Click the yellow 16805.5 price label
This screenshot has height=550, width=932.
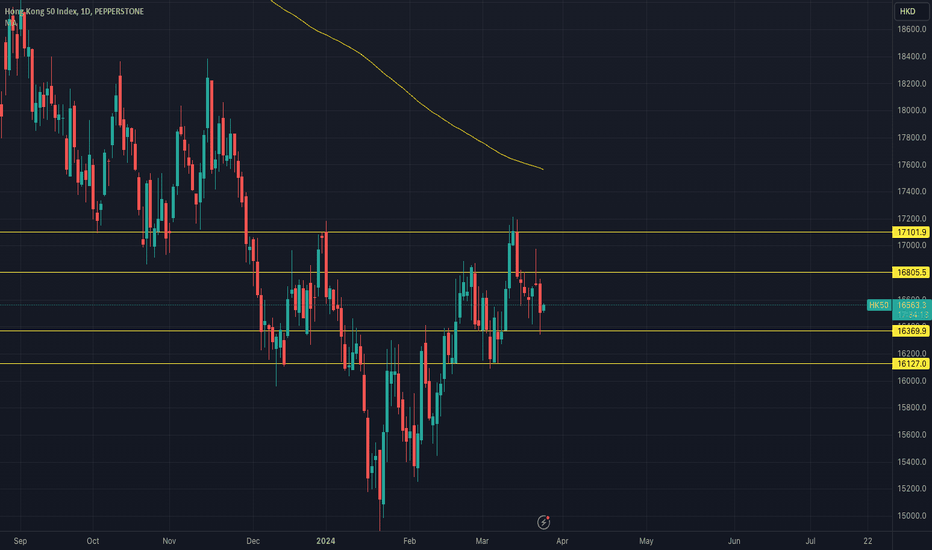click(x=911, y=272)
